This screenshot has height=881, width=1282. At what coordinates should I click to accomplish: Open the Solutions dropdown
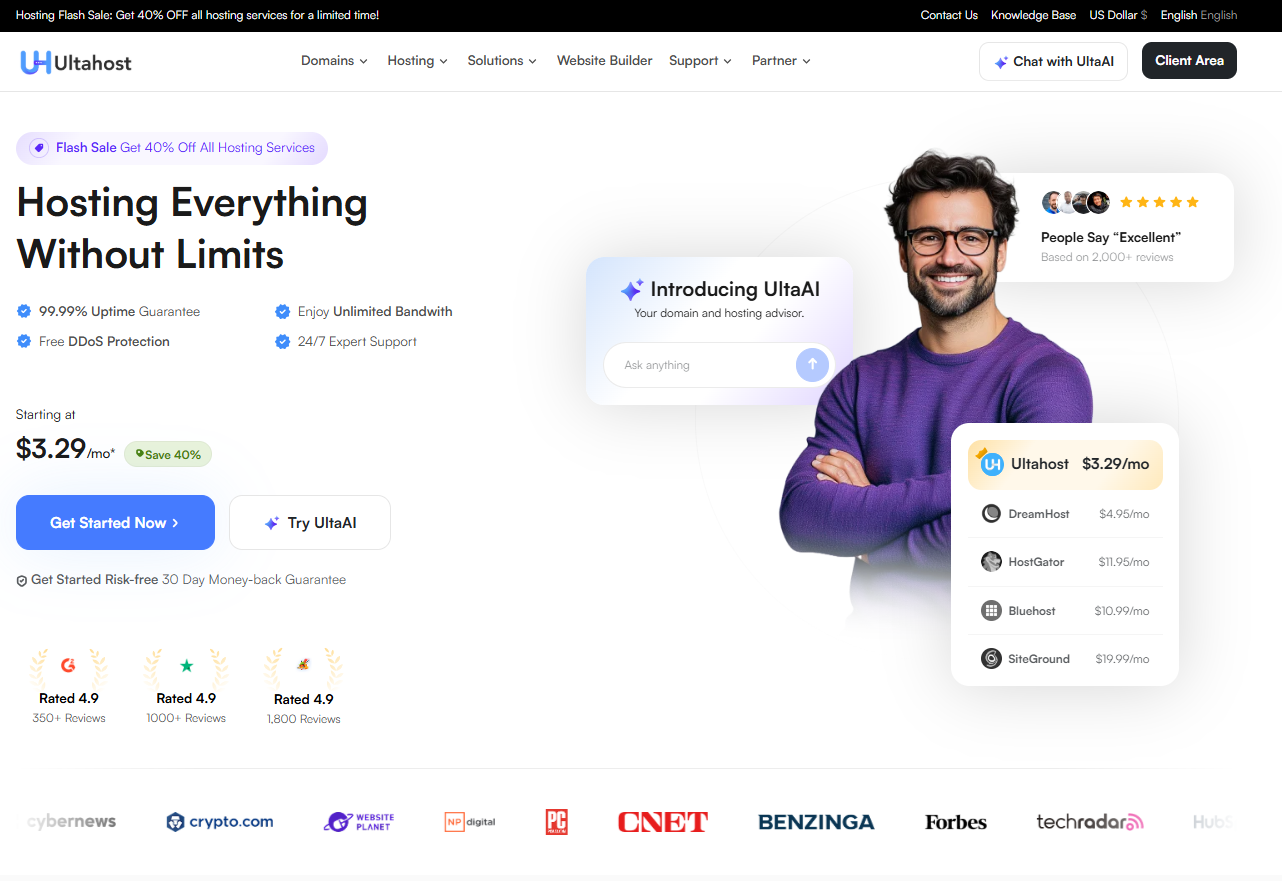[502, 61]
